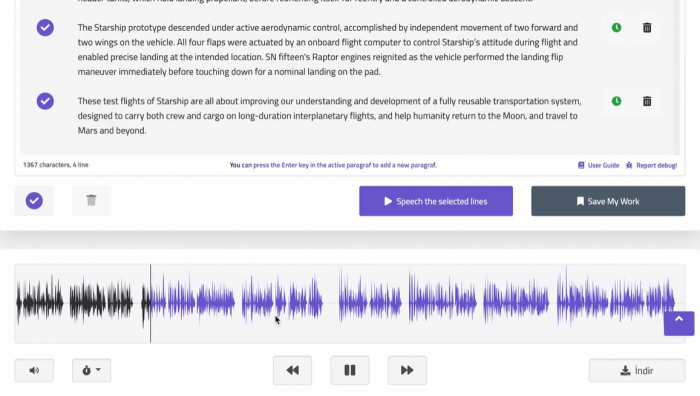Pause the audio playback
Image resolution: width=700 pixels, height=396 pixels.
pos(350,370)
